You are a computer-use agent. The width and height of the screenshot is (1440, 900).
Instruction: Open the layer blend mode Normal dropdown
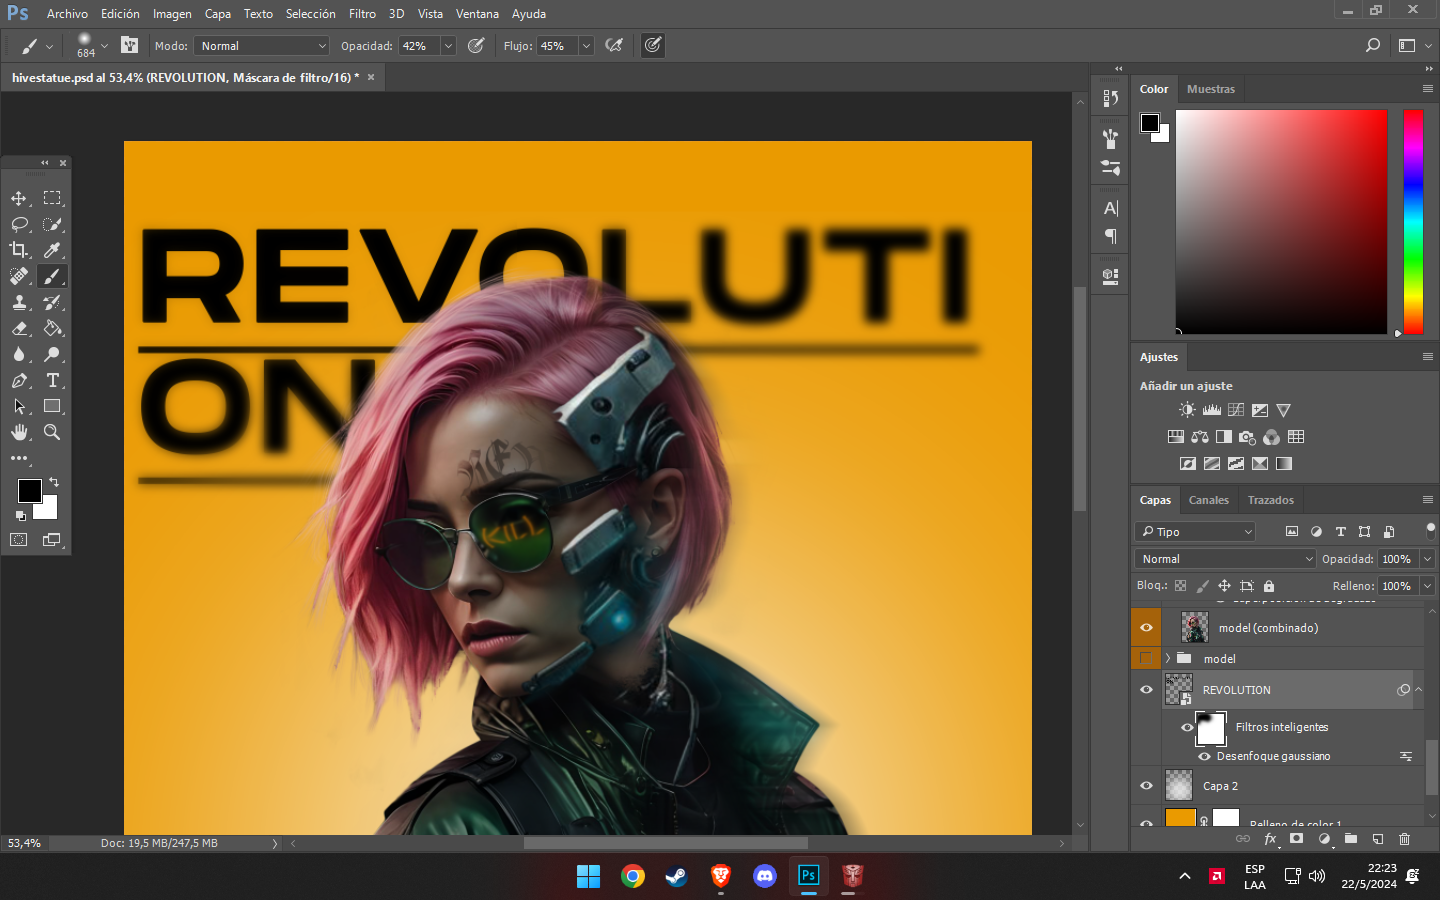point(1225,559)
